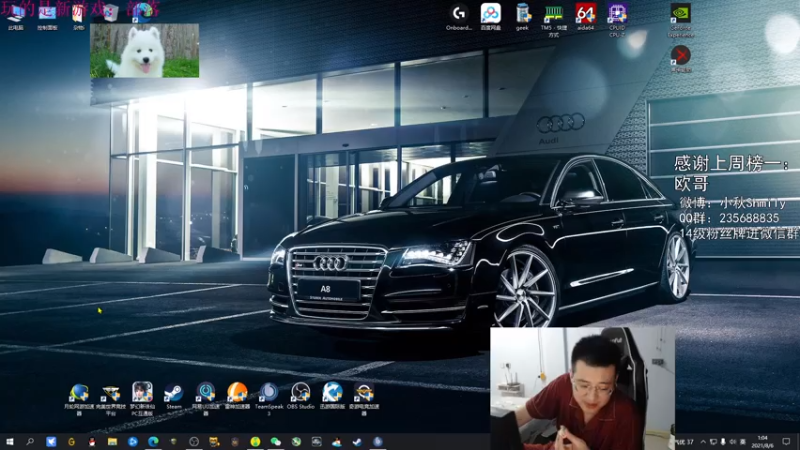Select the Internet Explorer-style accelerator shortcut
800x450 pixels.
click(x=79, y=397)
